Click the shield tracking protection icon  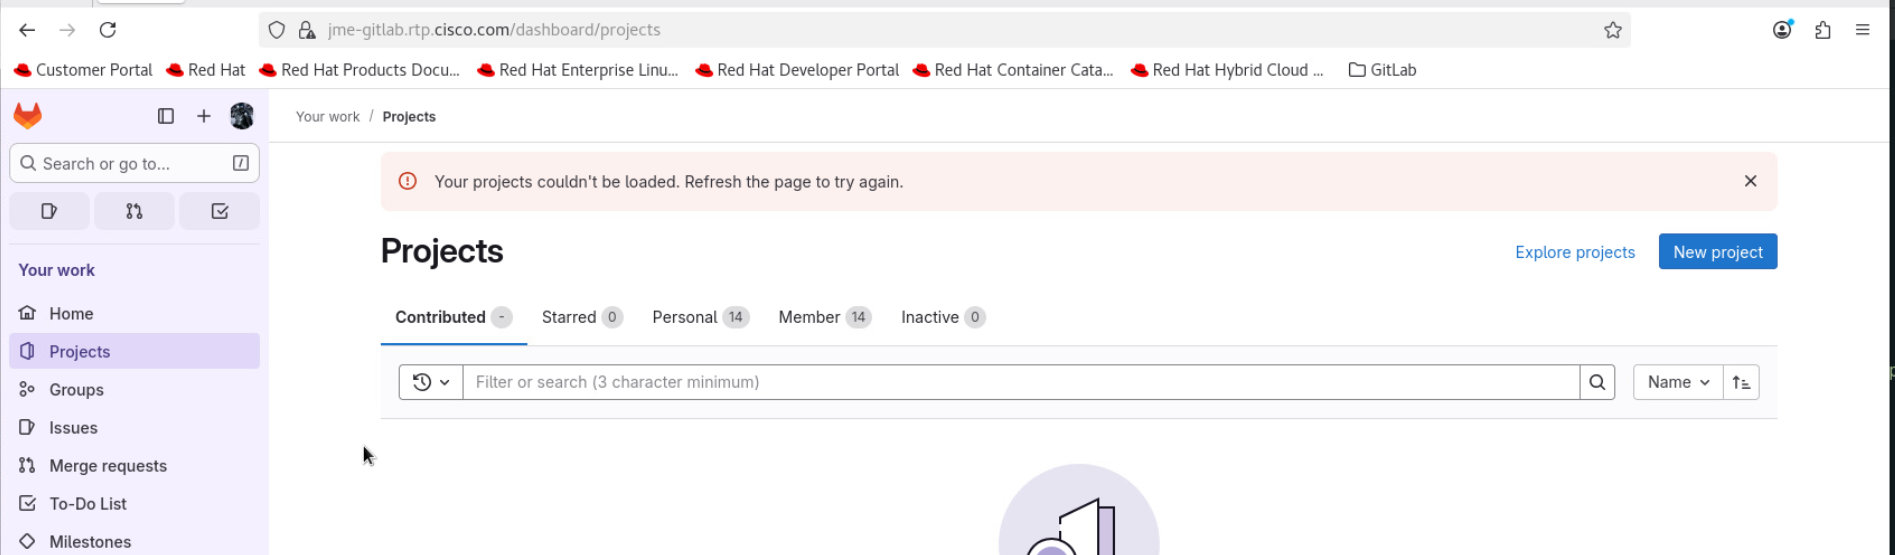[x=277, y=30]
